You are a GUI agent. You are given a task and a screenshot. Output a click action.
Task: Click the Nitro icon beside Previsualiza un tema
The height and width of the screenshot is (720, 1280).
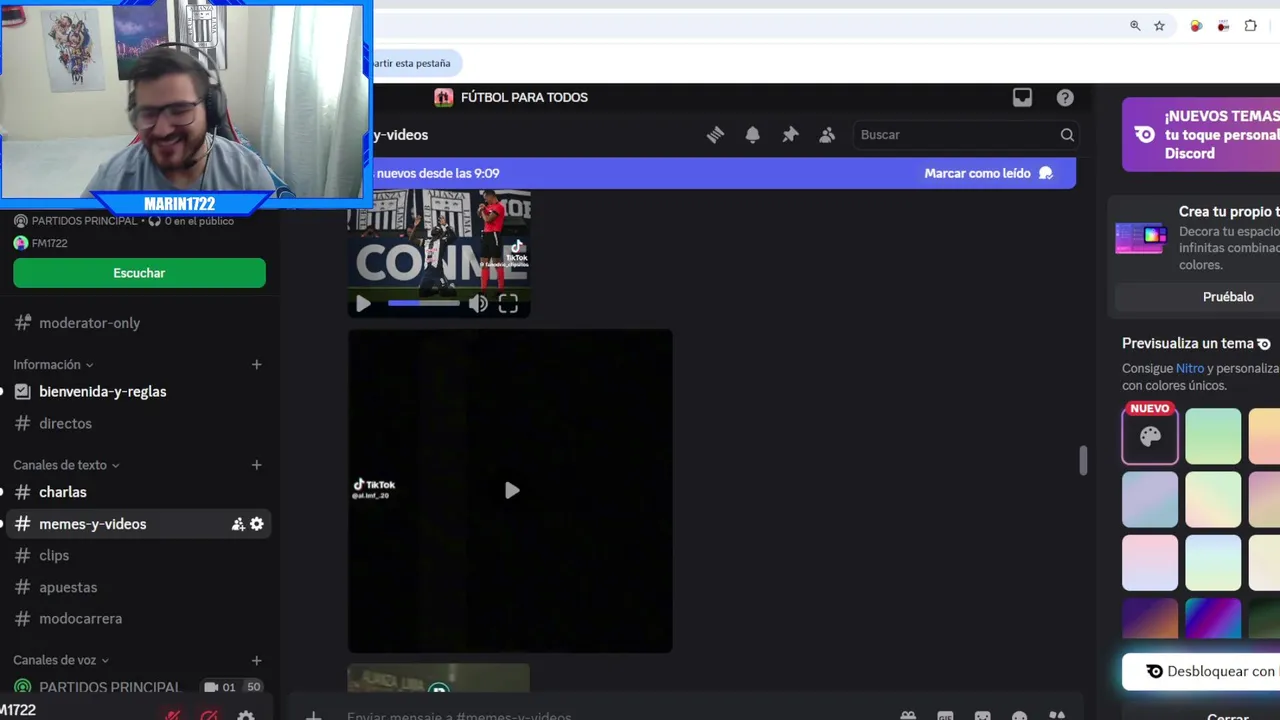[x=1264, y=344]
